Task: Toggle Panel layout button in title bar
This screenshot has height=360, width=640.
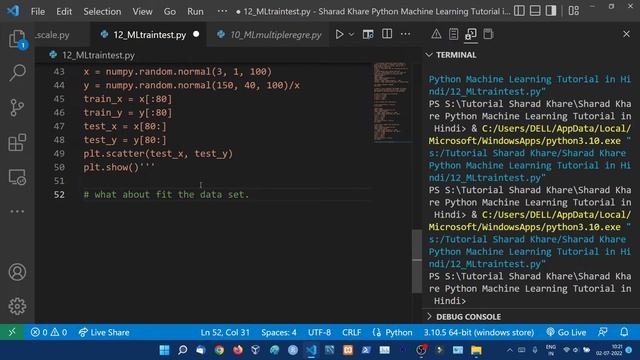Action: (x=535, y=11)
